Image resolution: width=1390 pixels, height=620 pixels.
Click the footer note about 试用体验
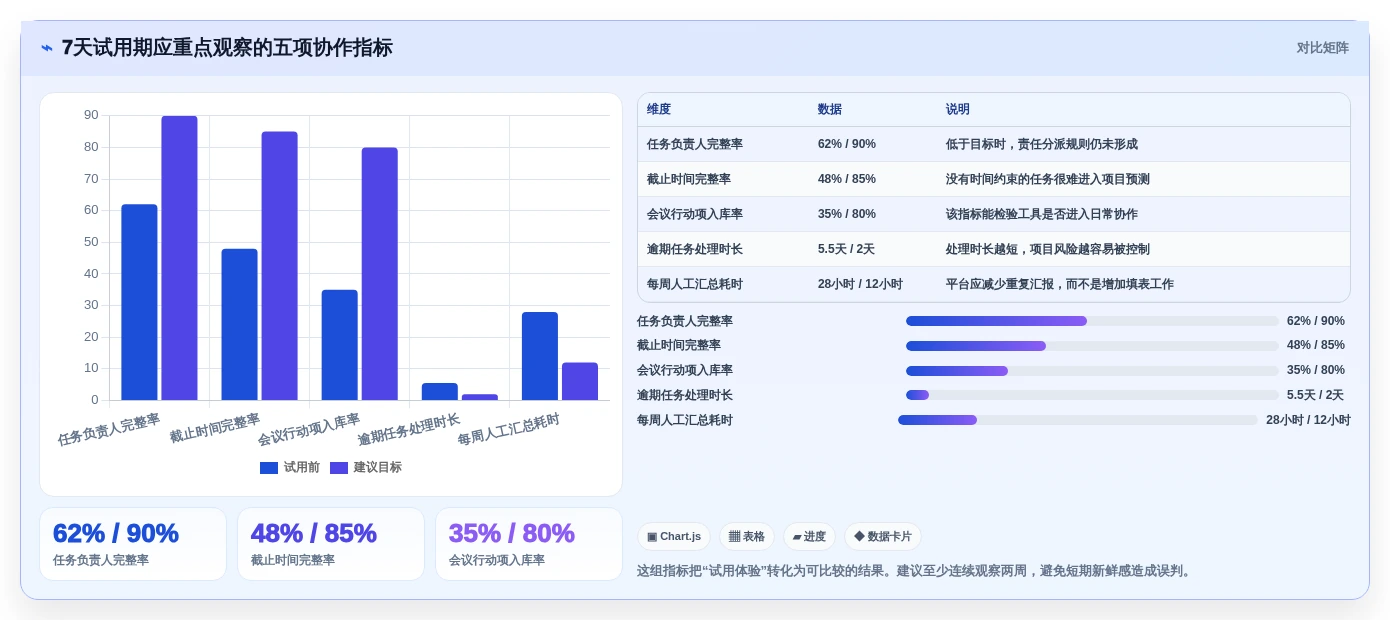click(916, 571)
